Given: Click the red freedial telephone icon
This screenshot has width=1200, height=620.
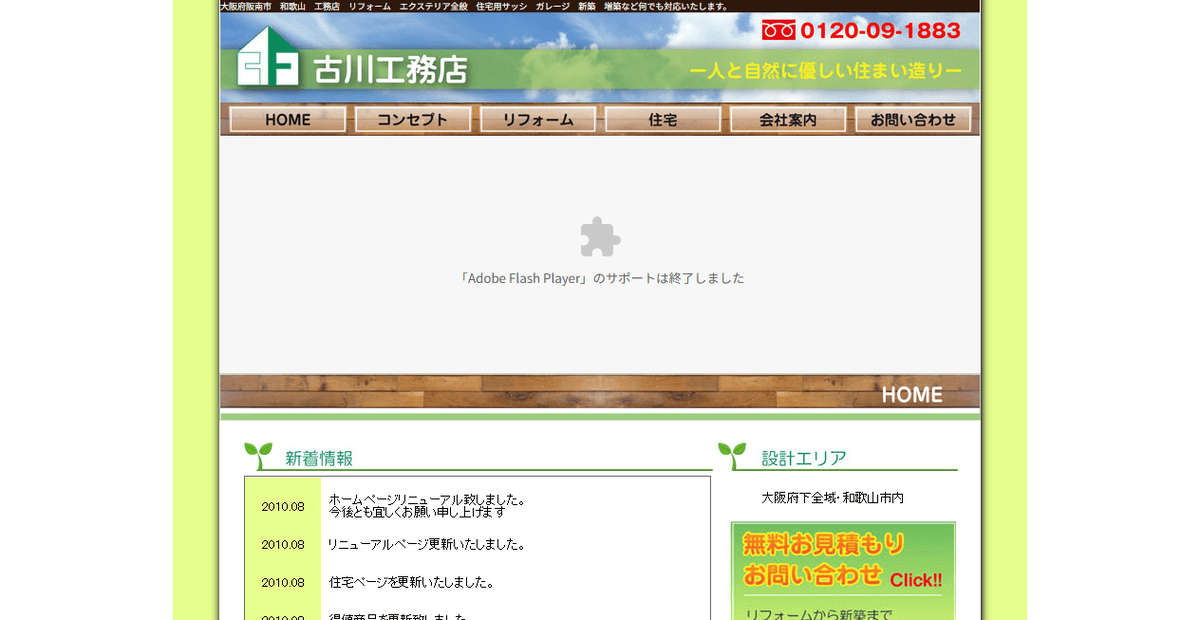Looking at the screenshot, I should [778, 29].
